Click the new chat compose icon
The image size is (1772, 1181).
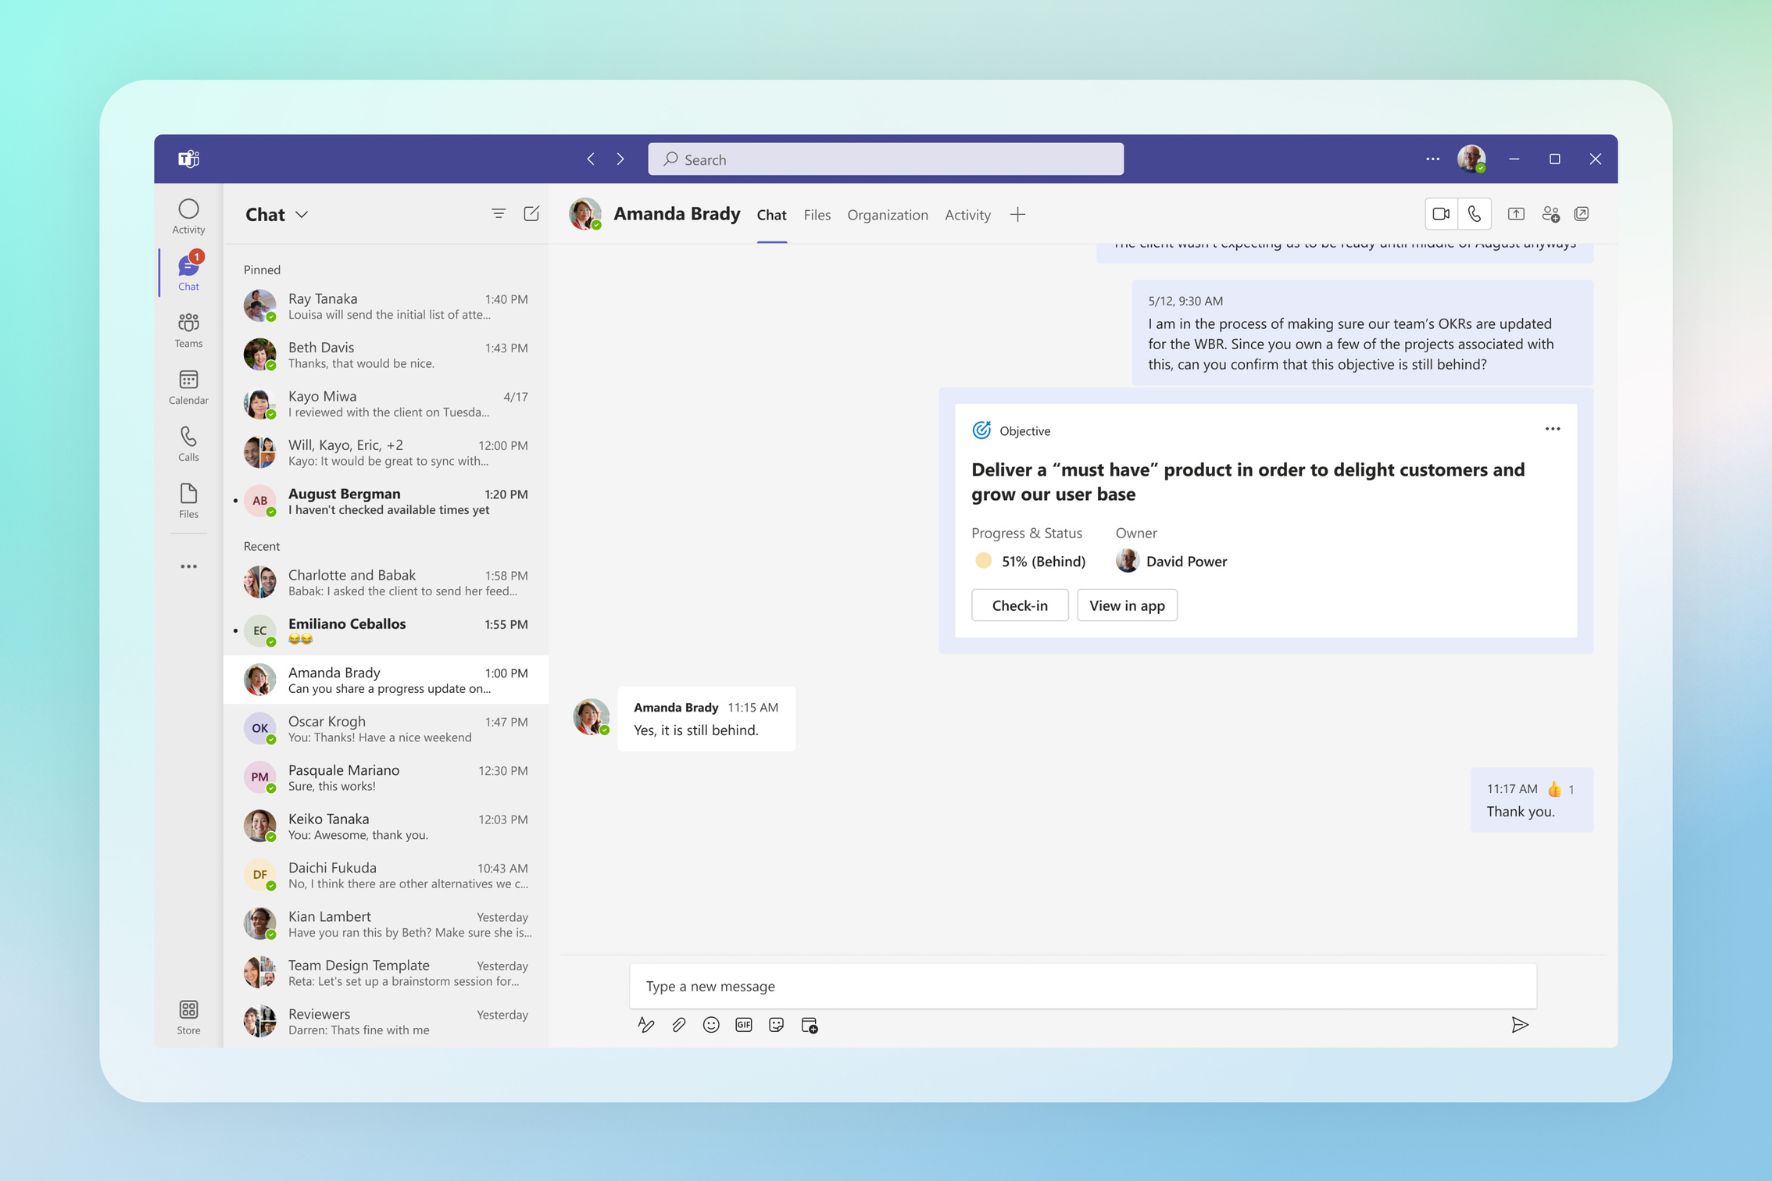tap(531, 214)
